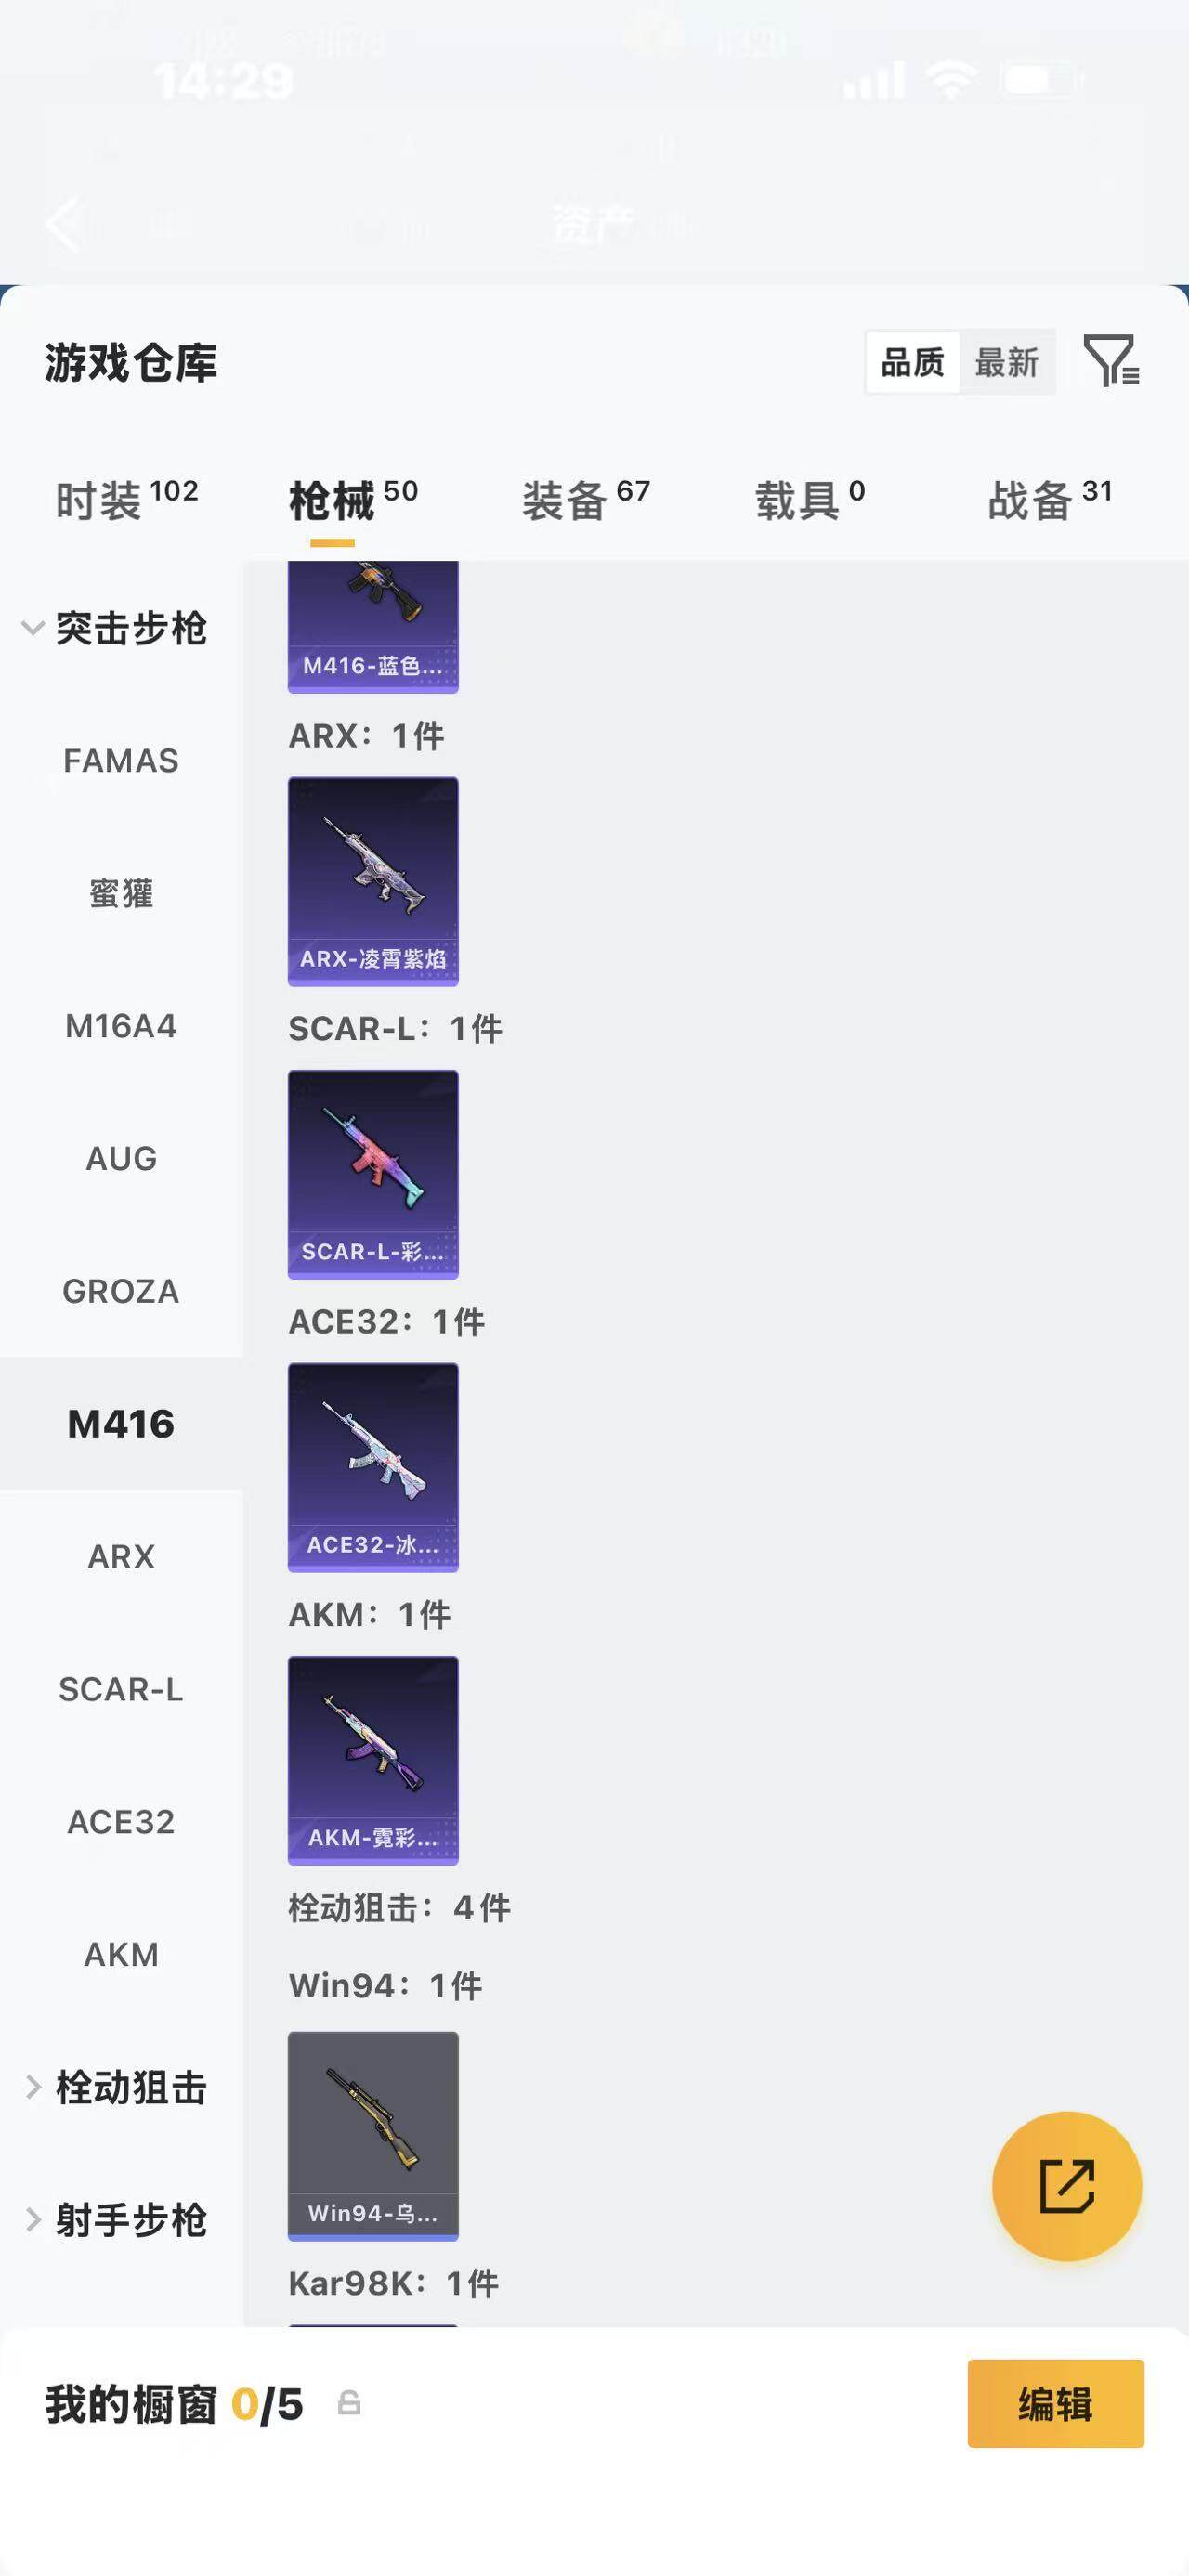This screenshot has width=1189, height=2576.
Task: Tap the lock icon beside 我的橱窗
Action: coord(349,2402)
